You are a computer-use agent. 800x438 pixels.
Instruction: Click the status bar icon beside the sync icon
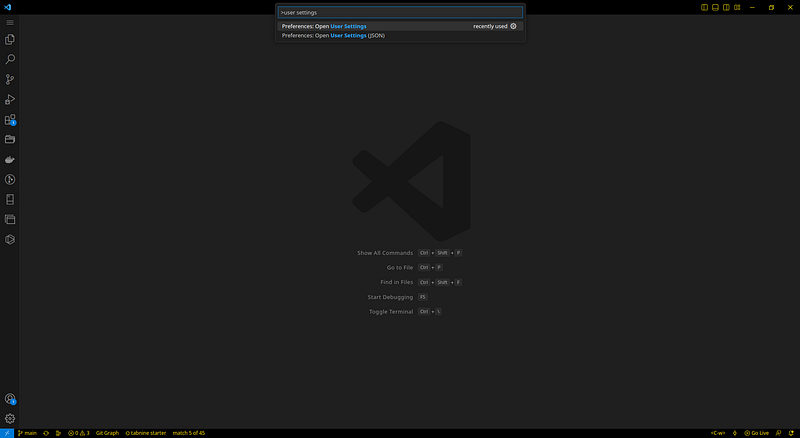pos(58,433)
